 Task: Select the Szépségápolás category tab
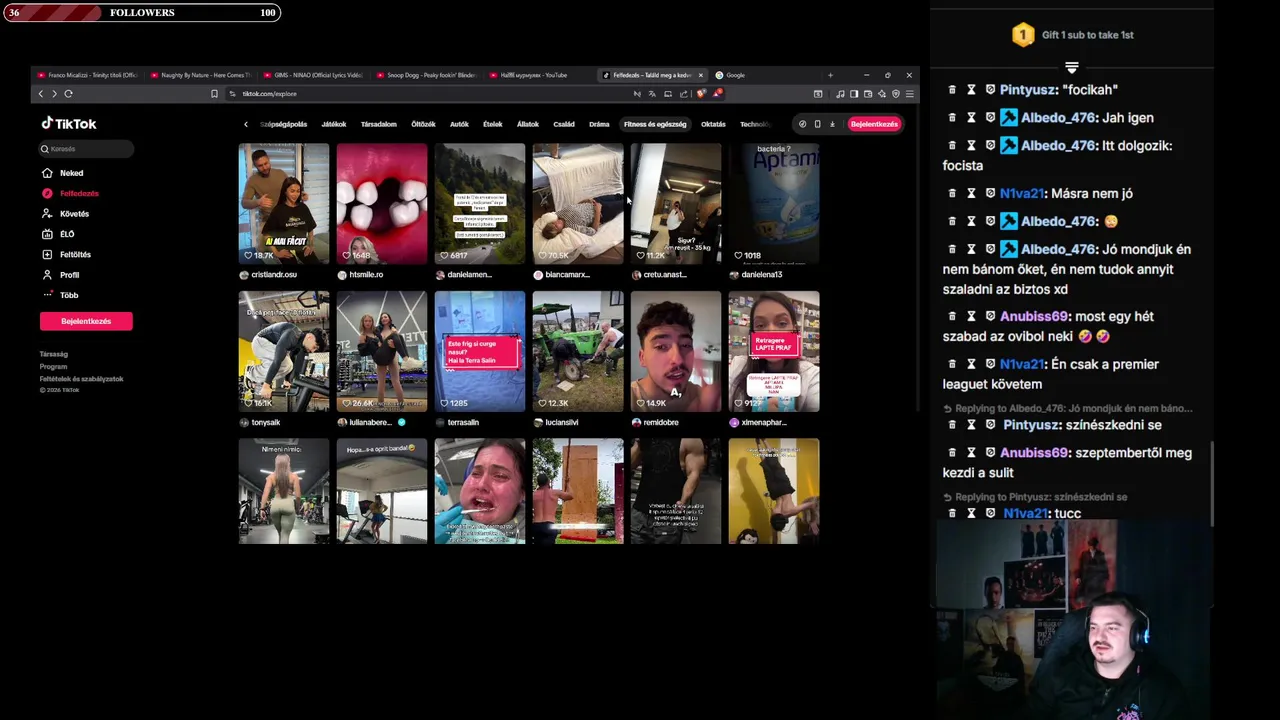point(283,124)
